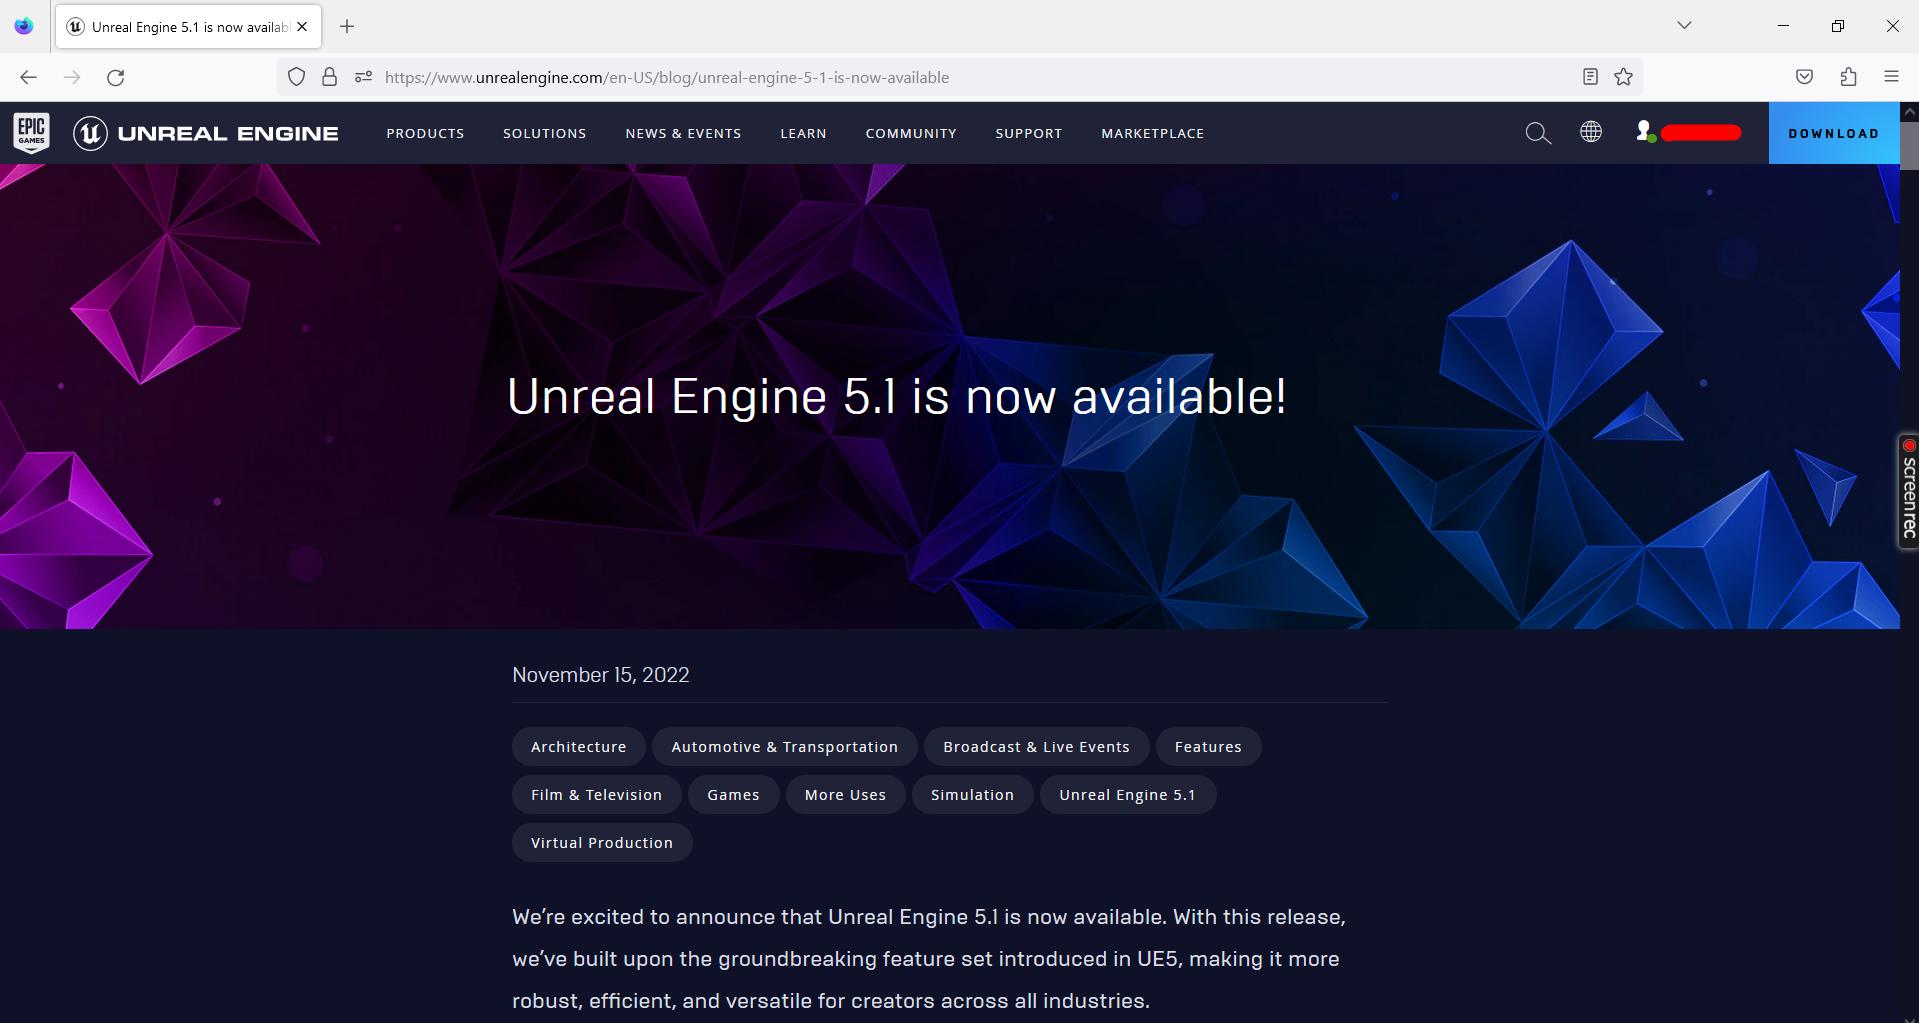Select the NEWS & EVENTS menu item

[x=683, y=132]
